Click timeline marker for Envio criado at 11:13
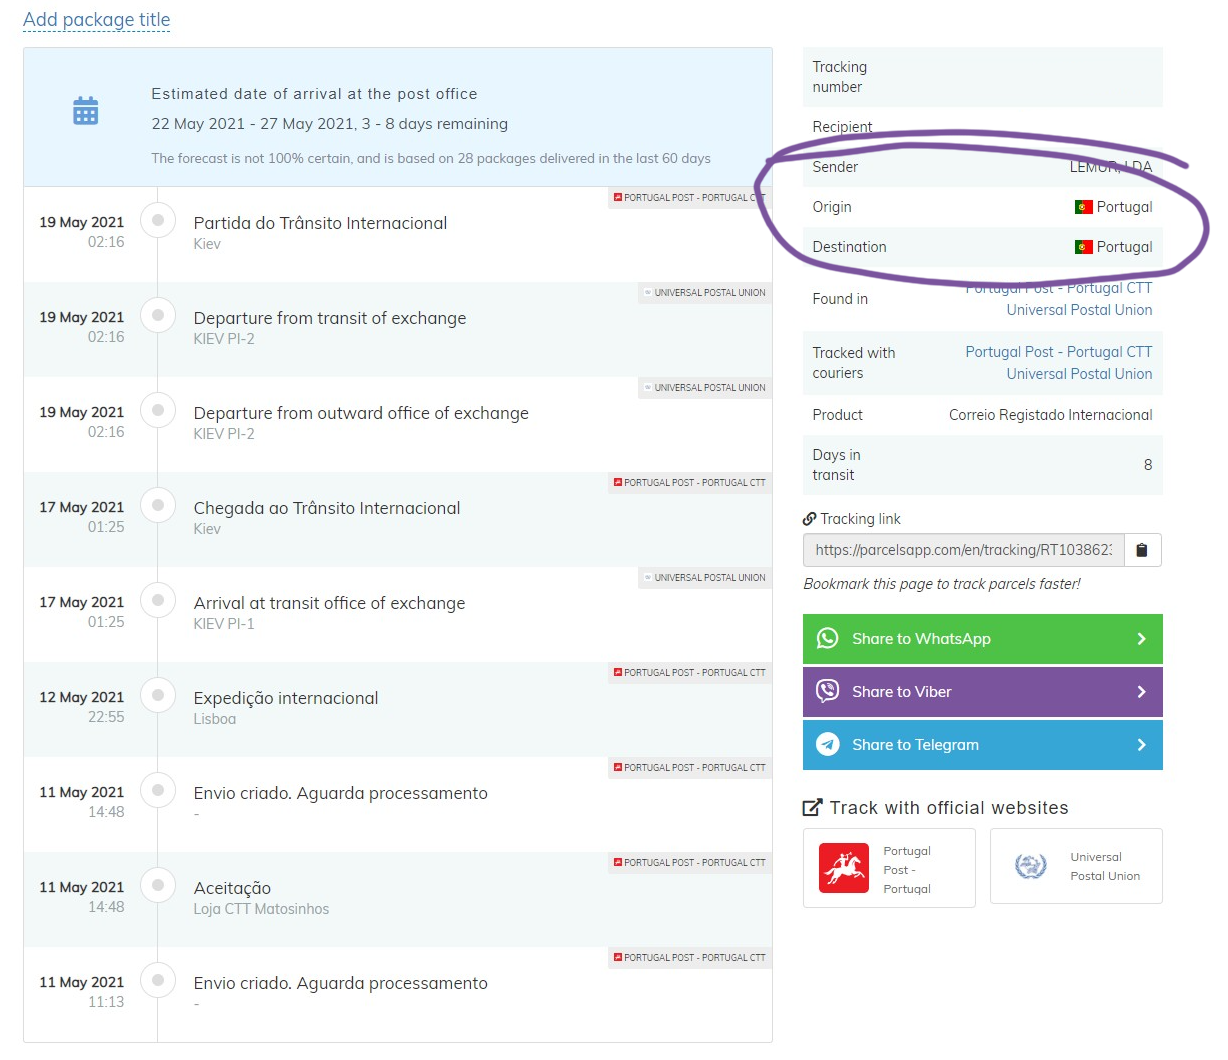 158,980
